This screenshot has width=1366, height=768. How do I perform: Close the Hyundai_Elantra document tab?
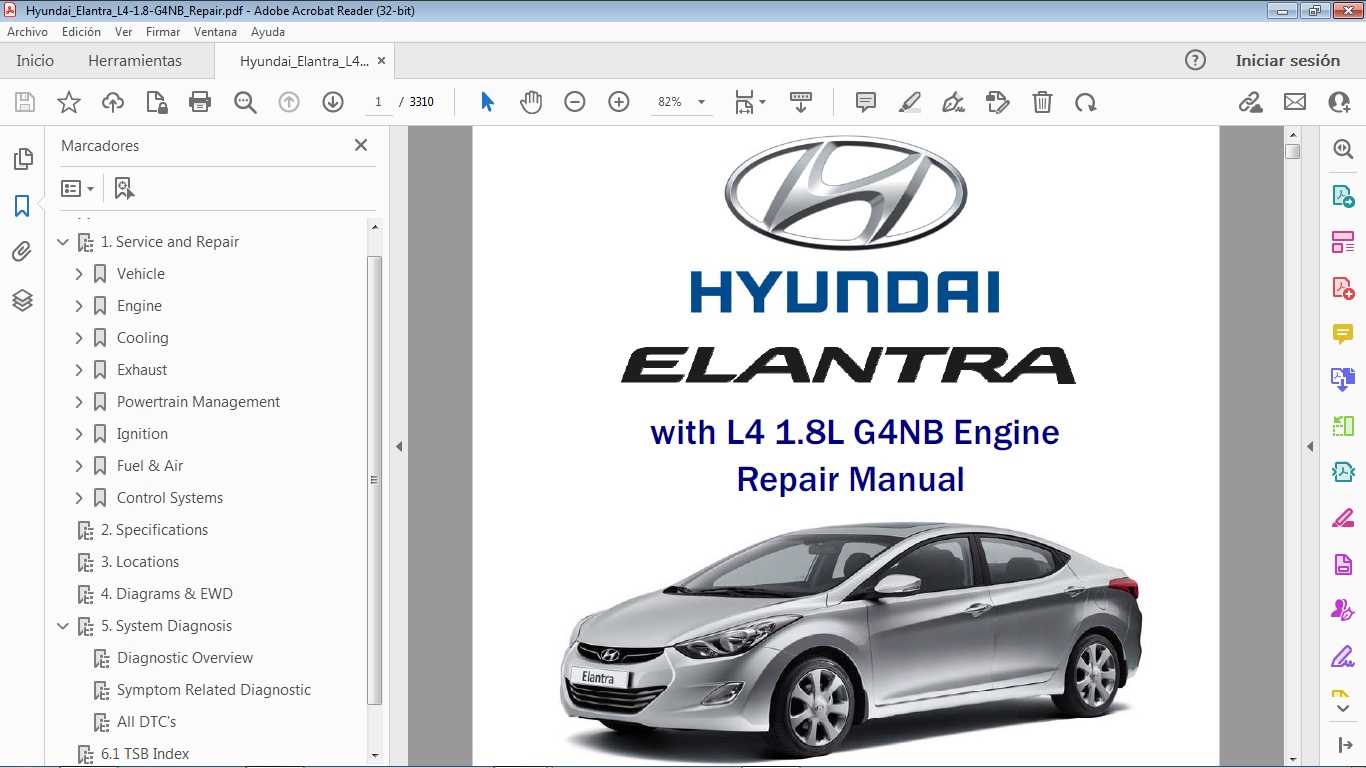click(381, 61)
